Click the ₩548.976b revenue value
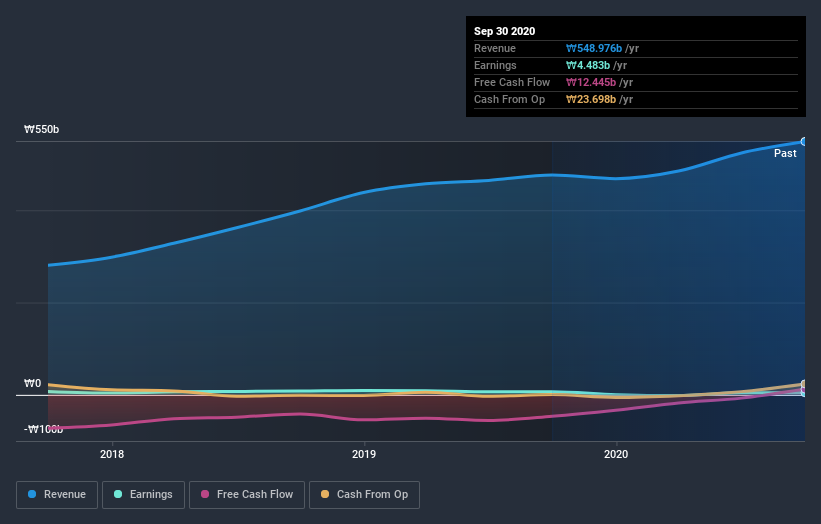This screenshot has width=821, height=524. (x=594, y=48)
